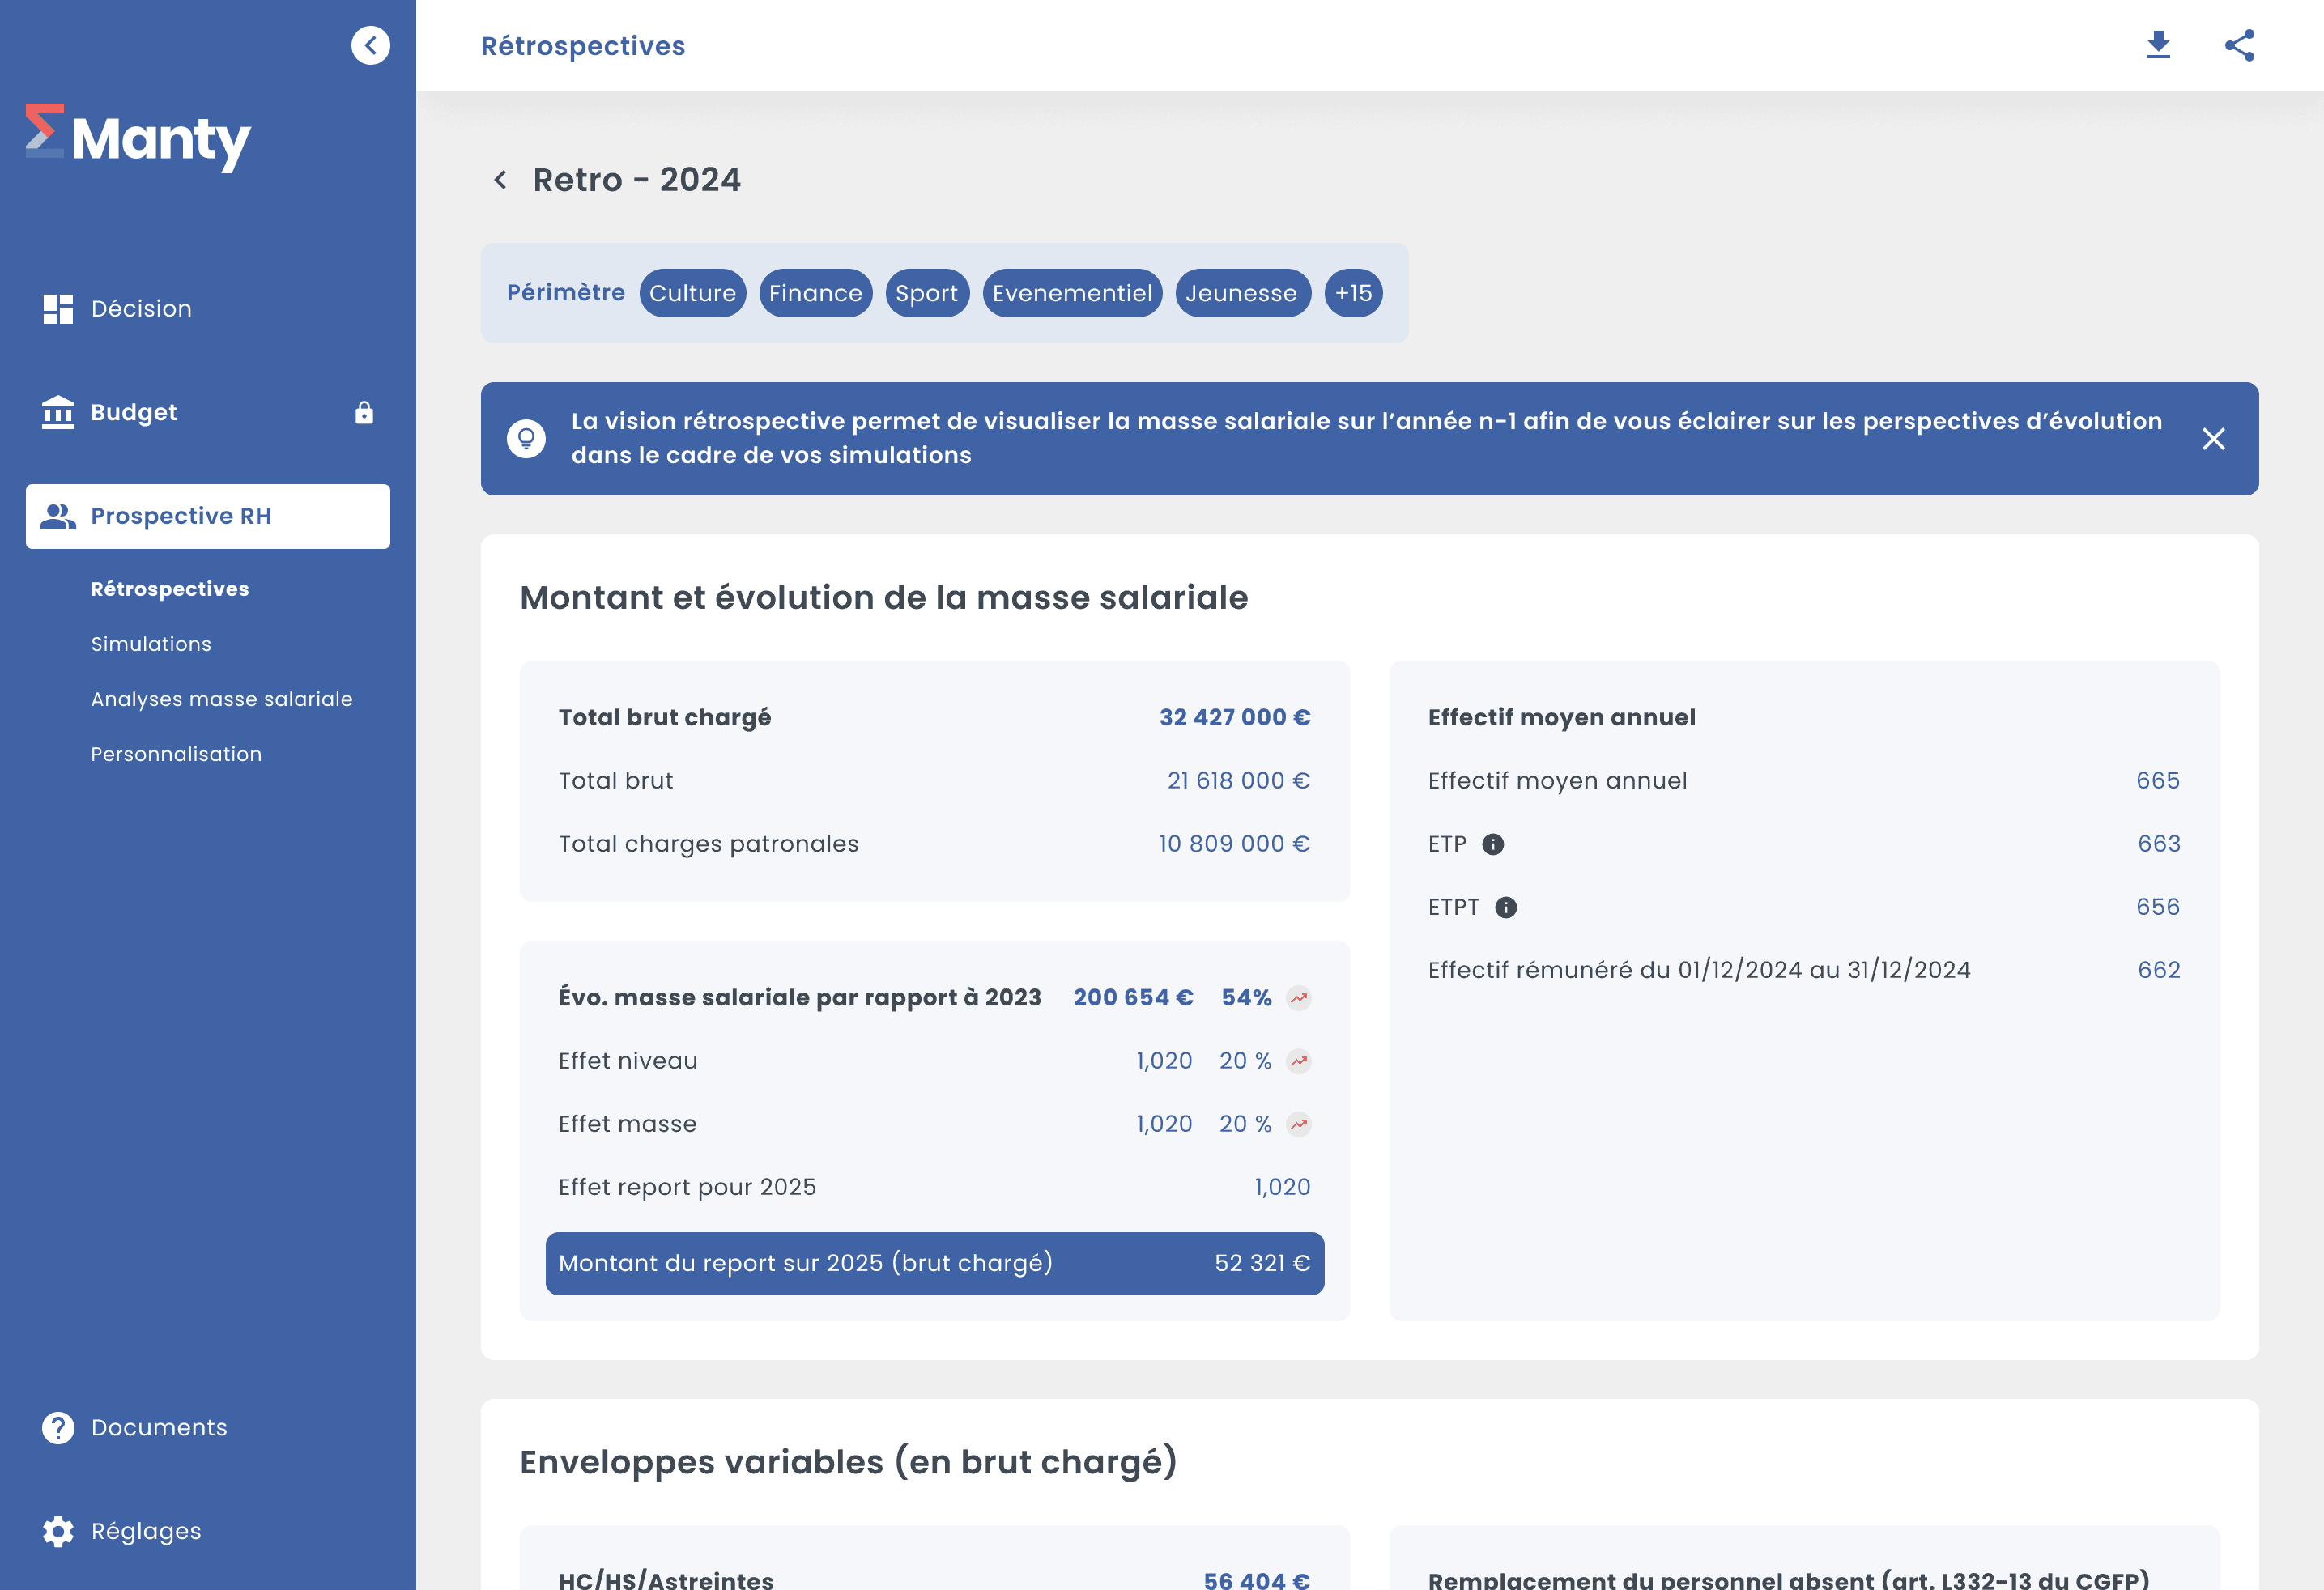2324x1590 pixels.
Task: Click Effectif rémunéré value 662
Action: point(2158,970)
